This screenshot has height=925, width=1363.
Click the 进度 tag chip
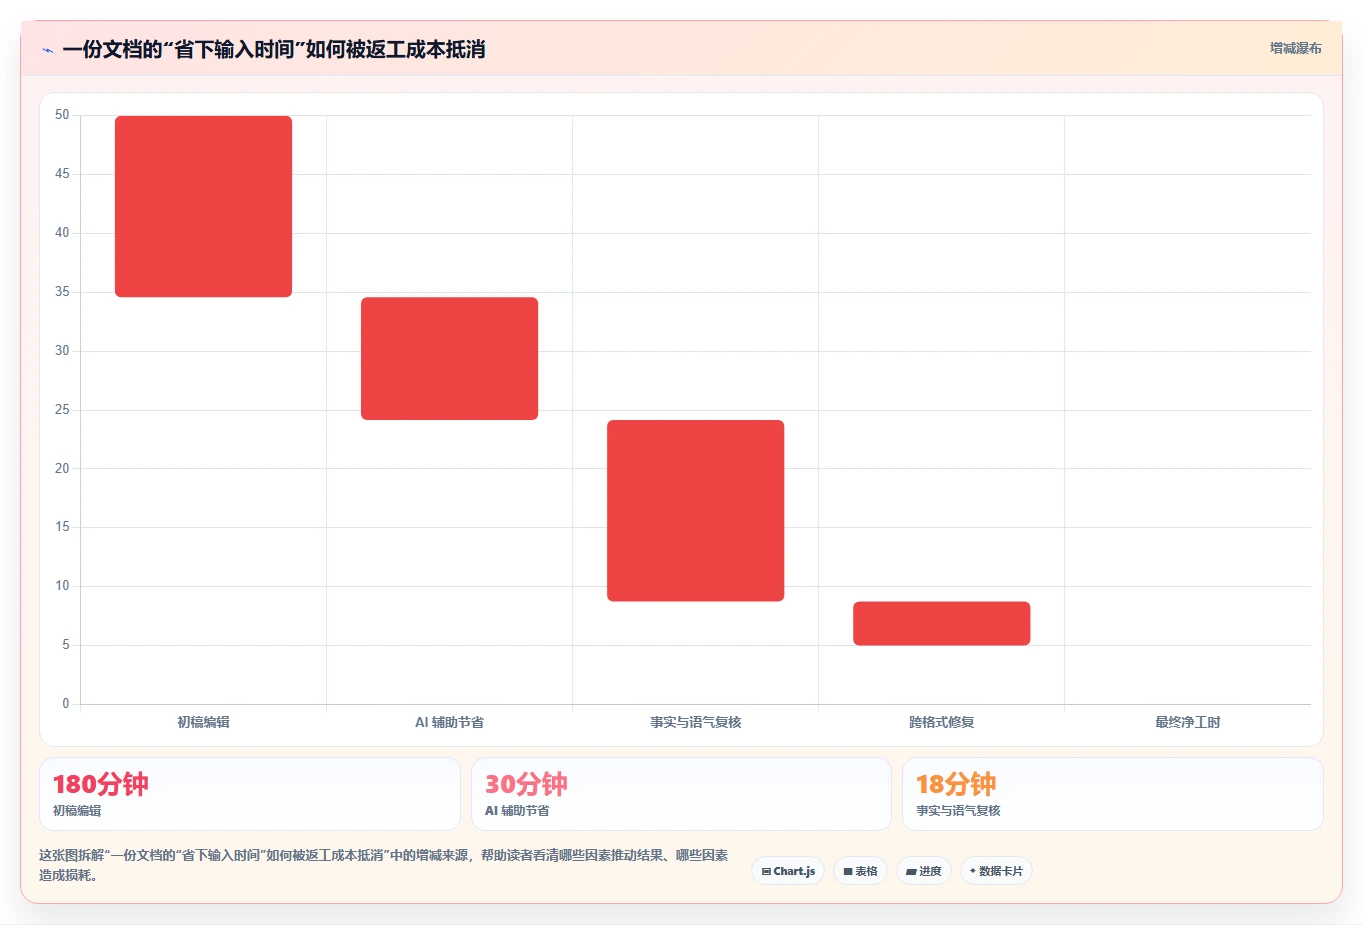tap(924, 871)
